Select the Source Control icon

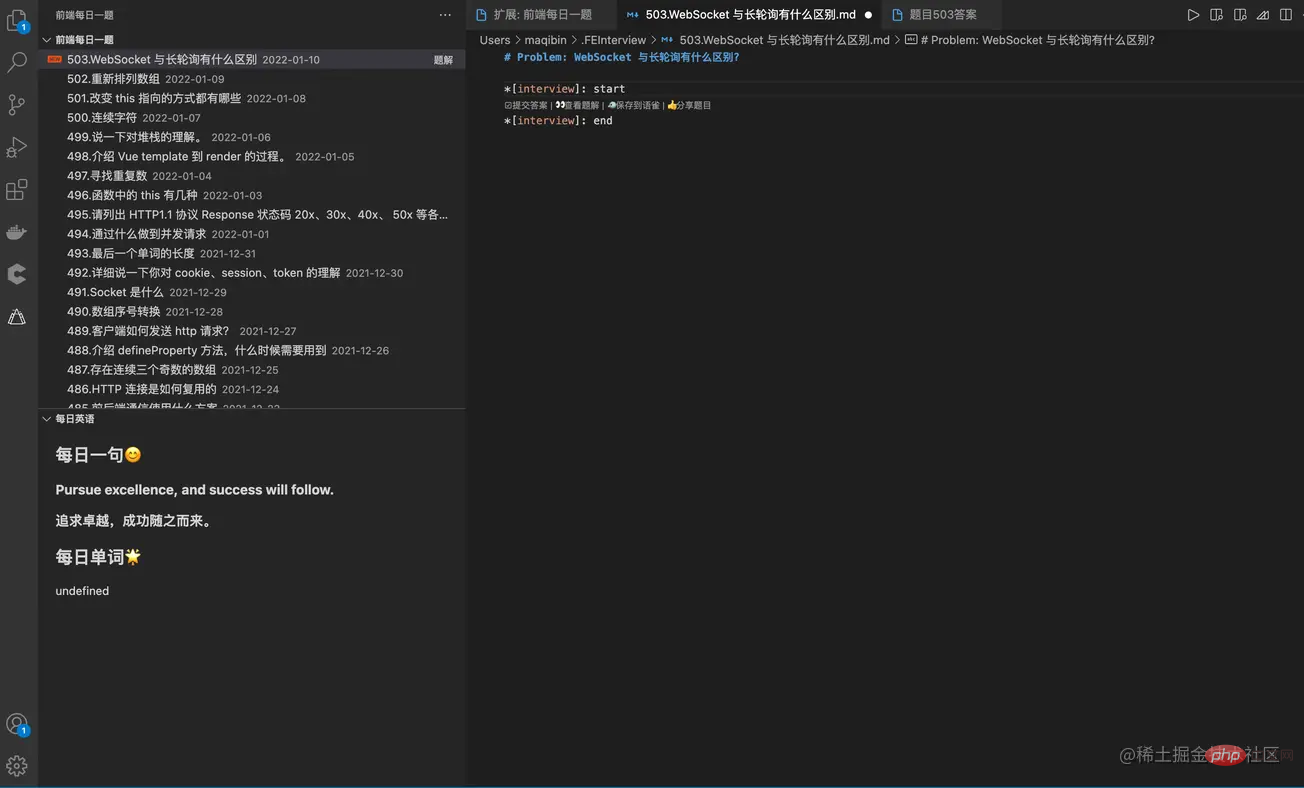pyautogui.click(x=16, y=105)
